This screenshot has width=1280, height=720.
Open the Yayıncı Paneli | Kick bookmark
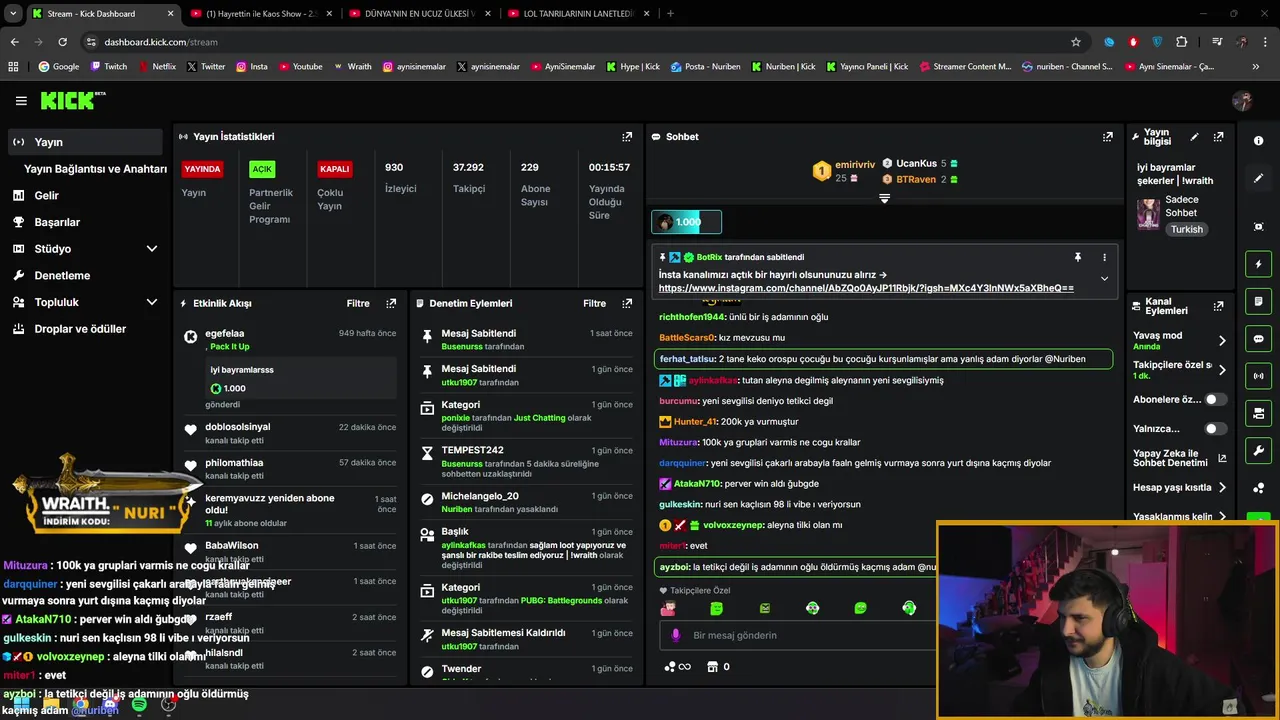867,67
